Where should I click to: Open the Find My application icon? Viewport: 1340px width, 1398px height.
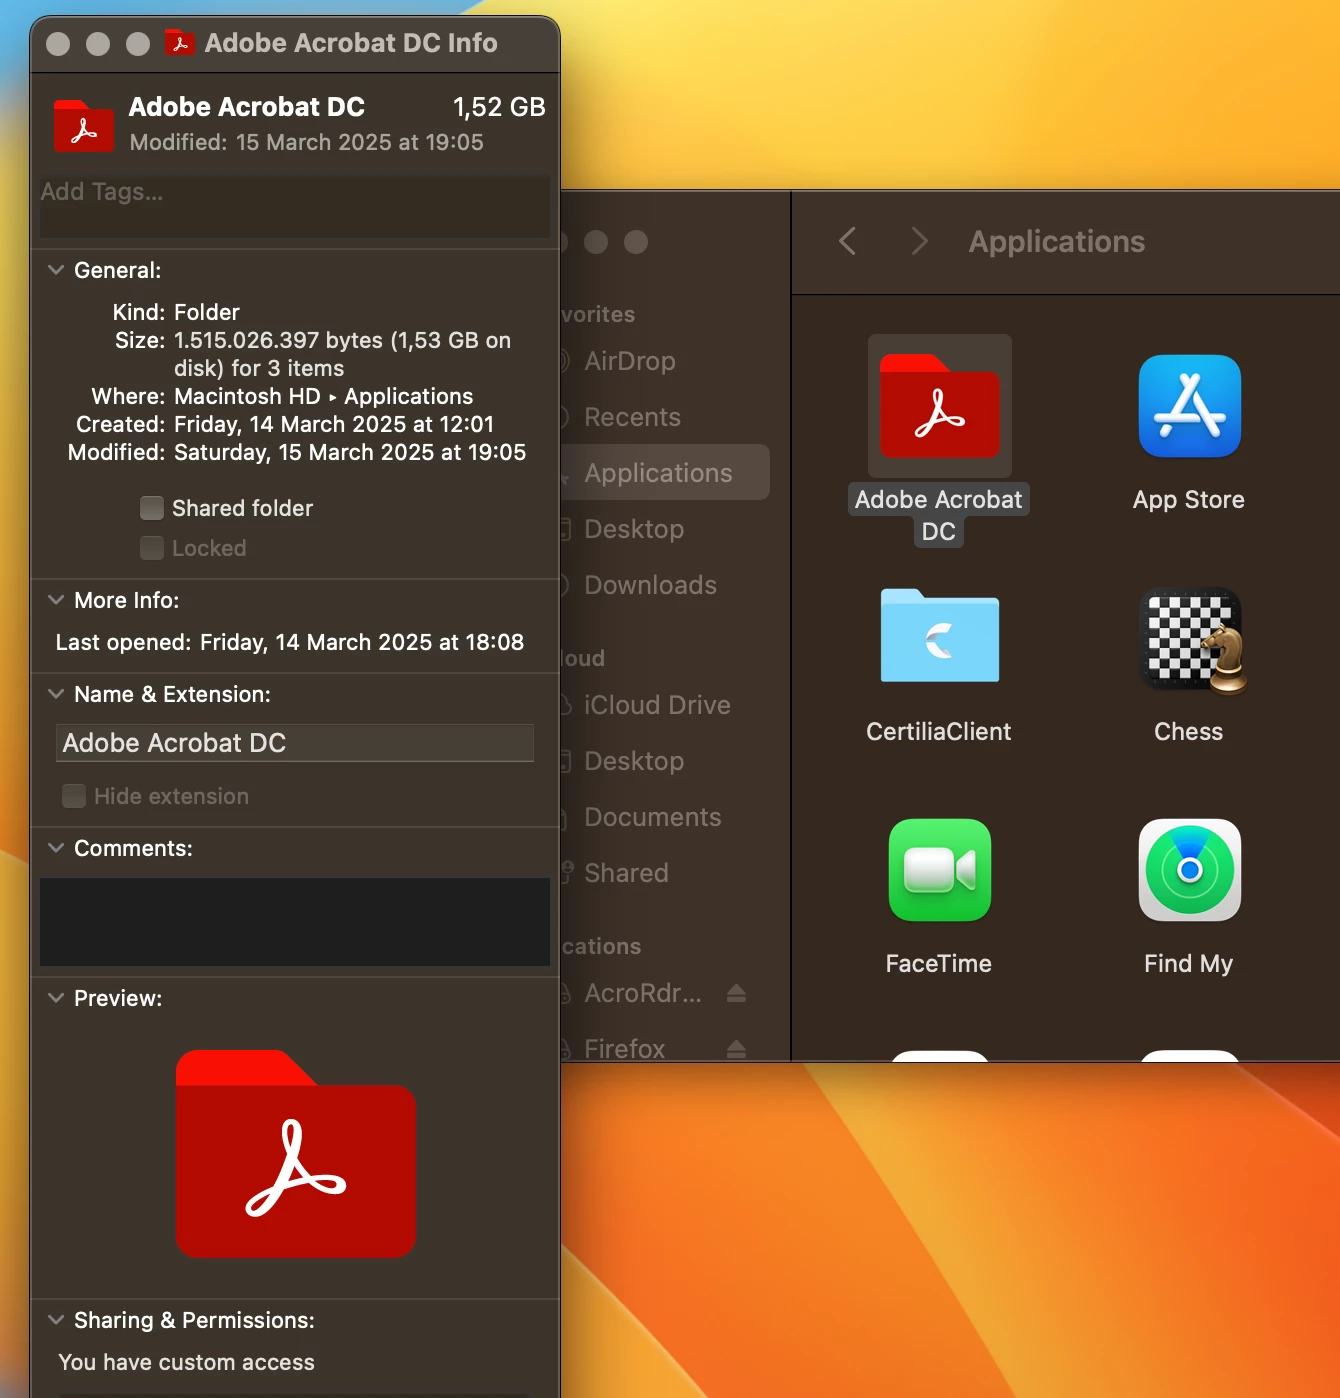point(1190,870)
